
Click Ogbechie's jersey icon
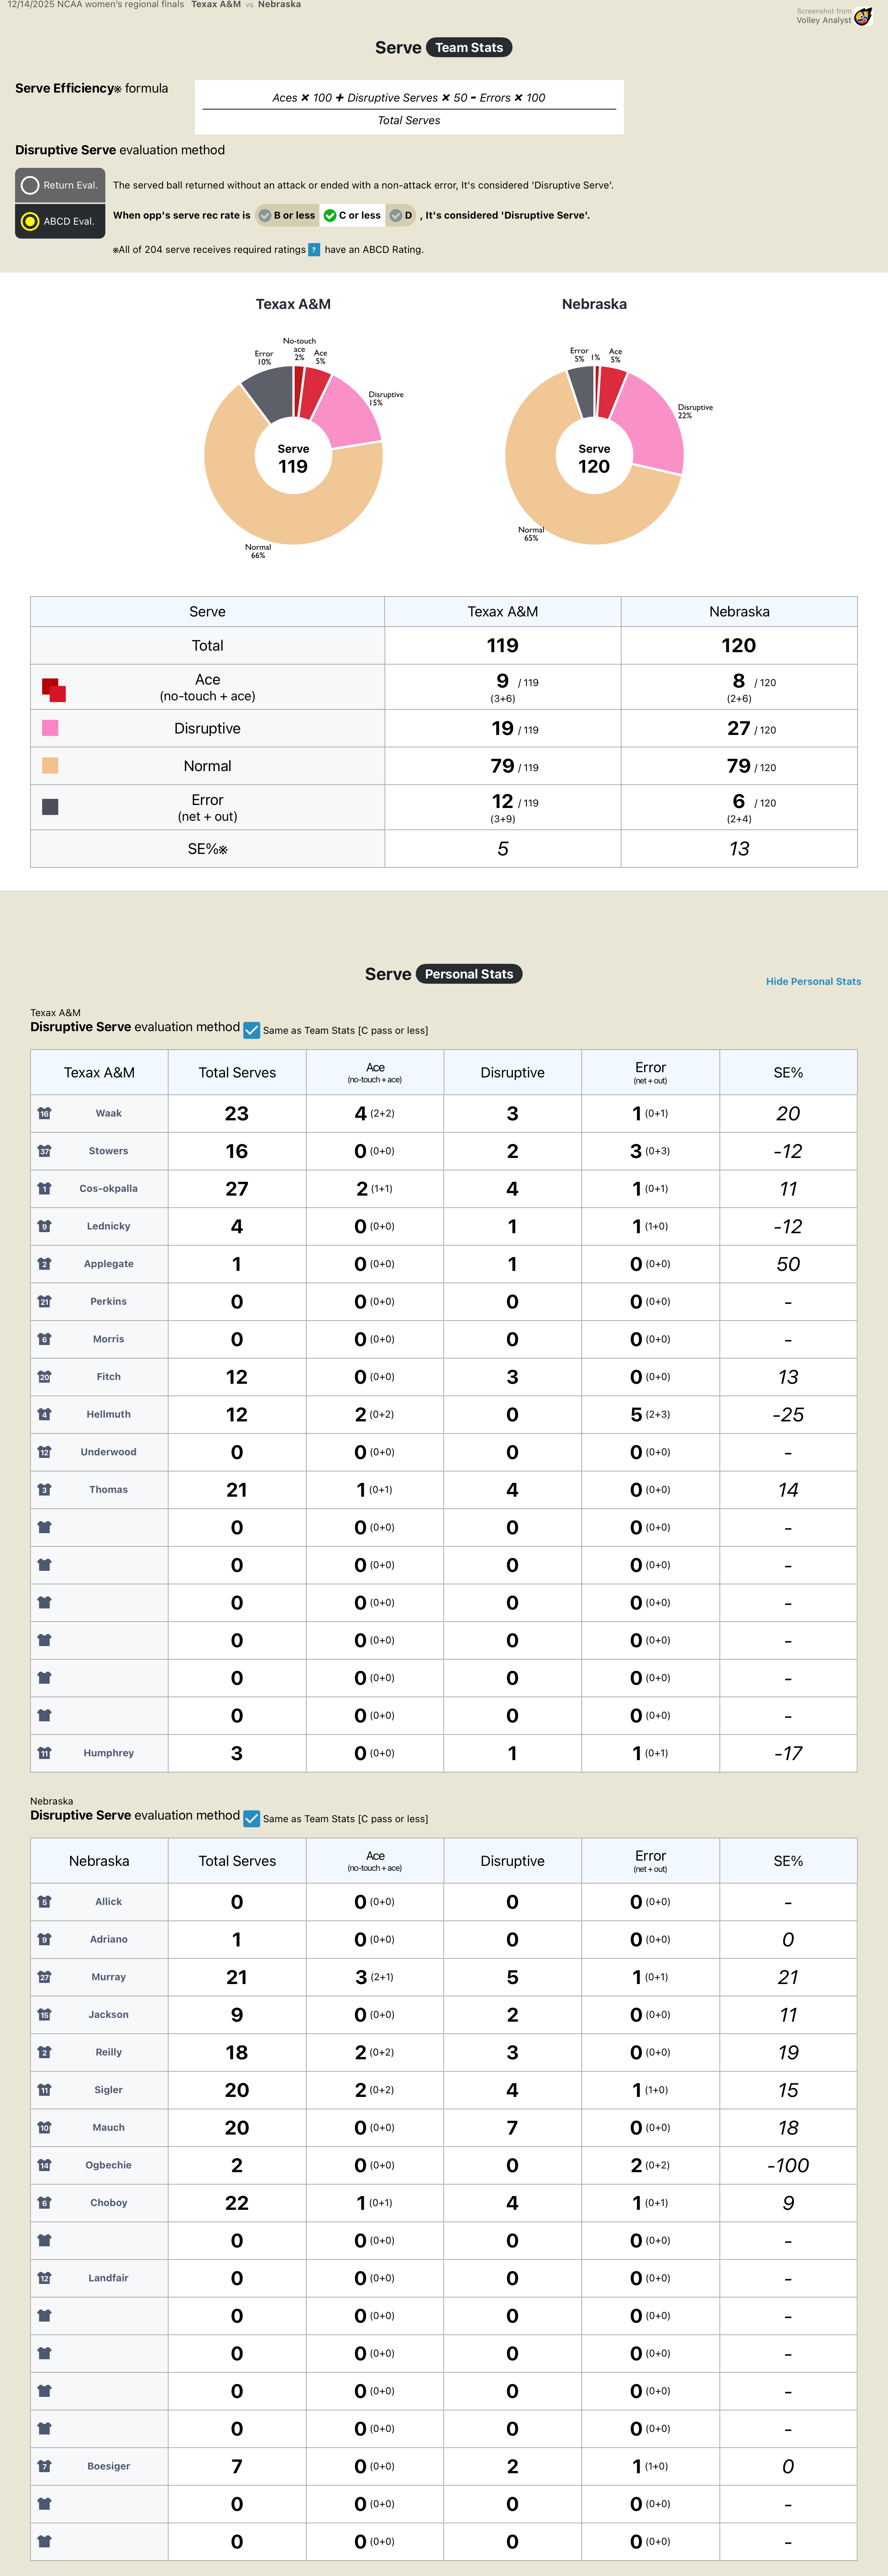pos(44,2165)
